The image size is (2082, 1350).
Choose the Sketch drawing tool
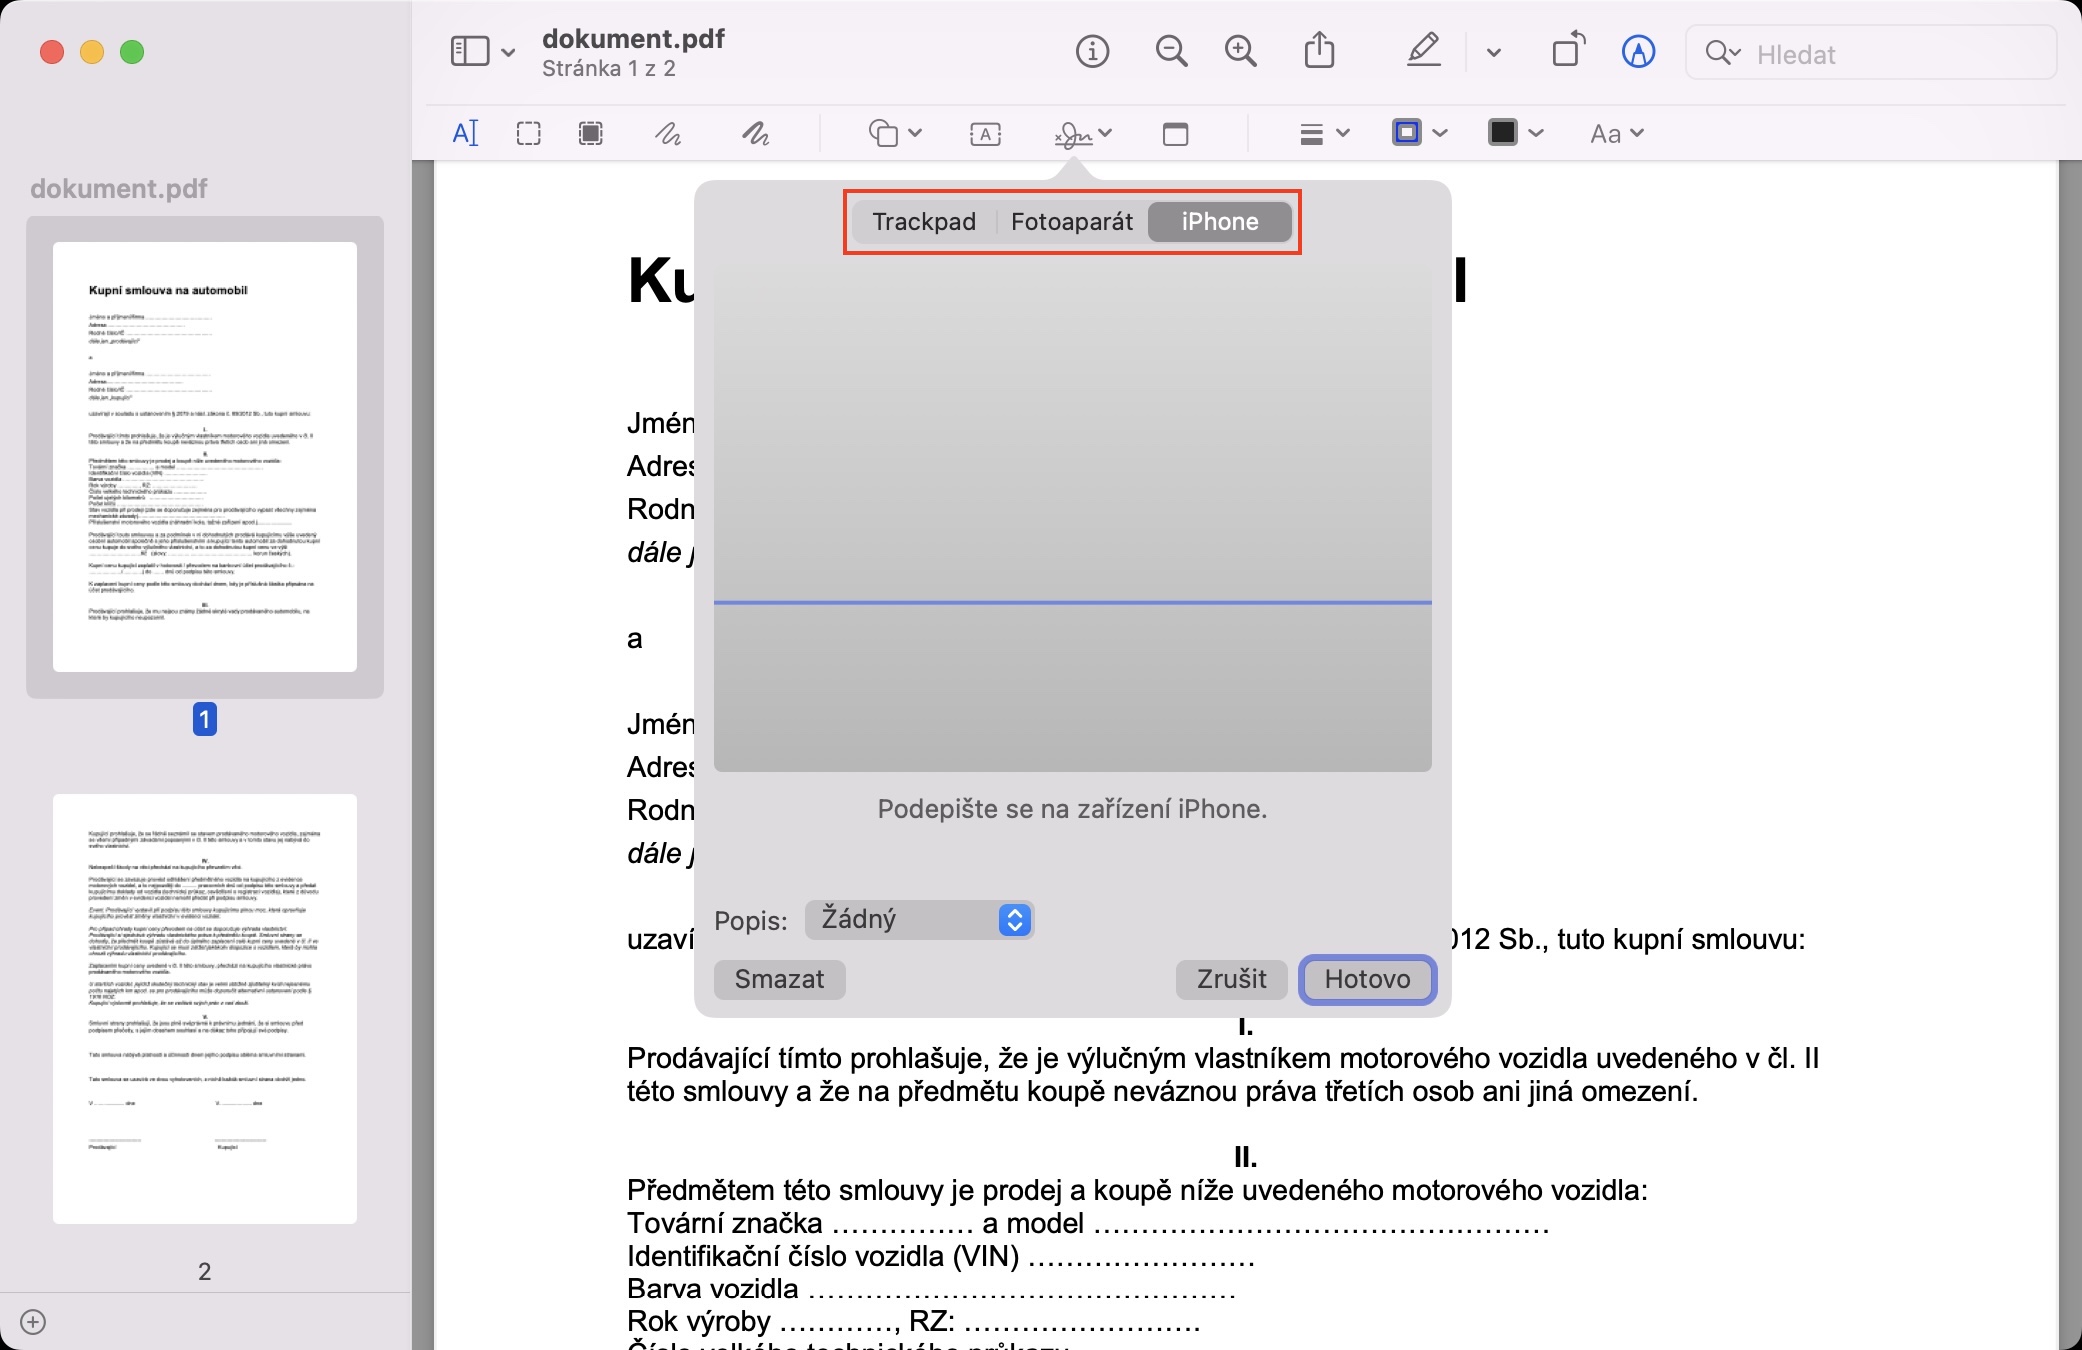[x=668, y=133]
